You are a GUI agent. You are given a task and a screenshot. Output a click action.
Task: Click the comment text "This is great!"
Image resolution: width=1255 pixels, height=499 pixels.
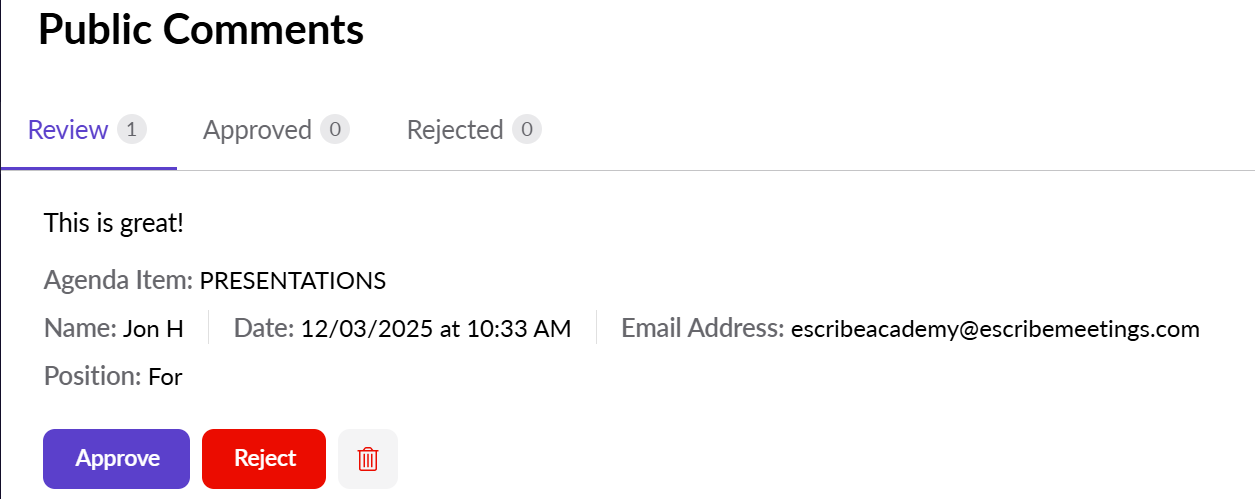pos(114,223)
